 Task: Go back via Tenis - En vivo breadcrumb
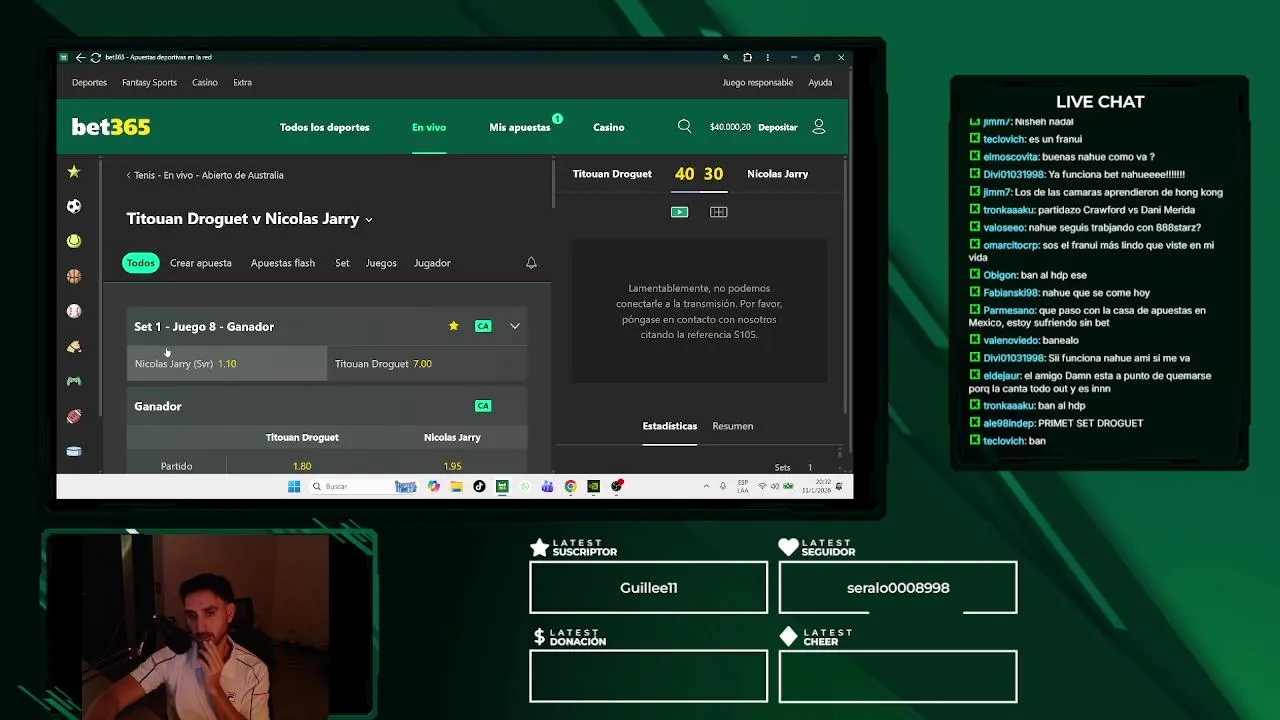click(205, 175)
